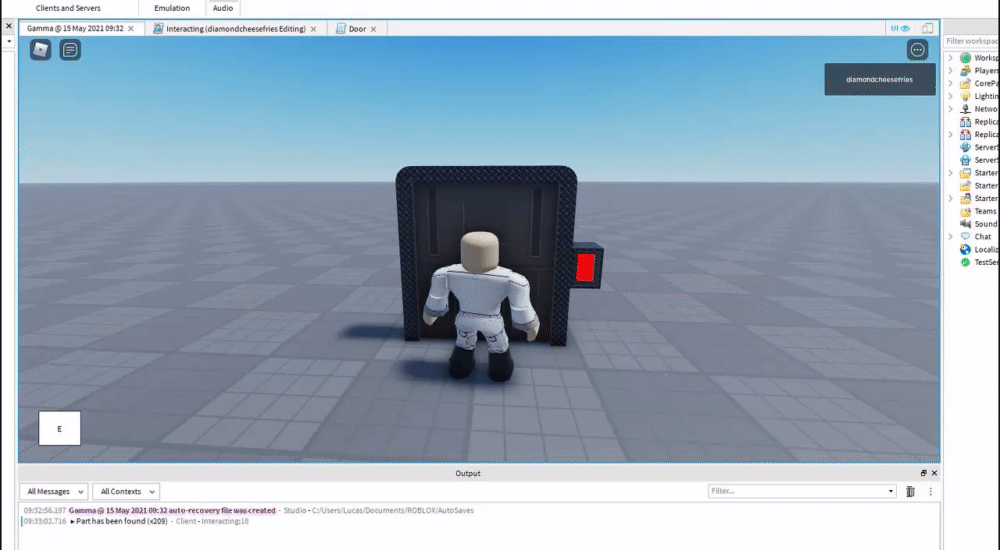Expand the NetworkClient node
Image resolution: width=1000 pixels, height=550 pixels.
[951, 109]
